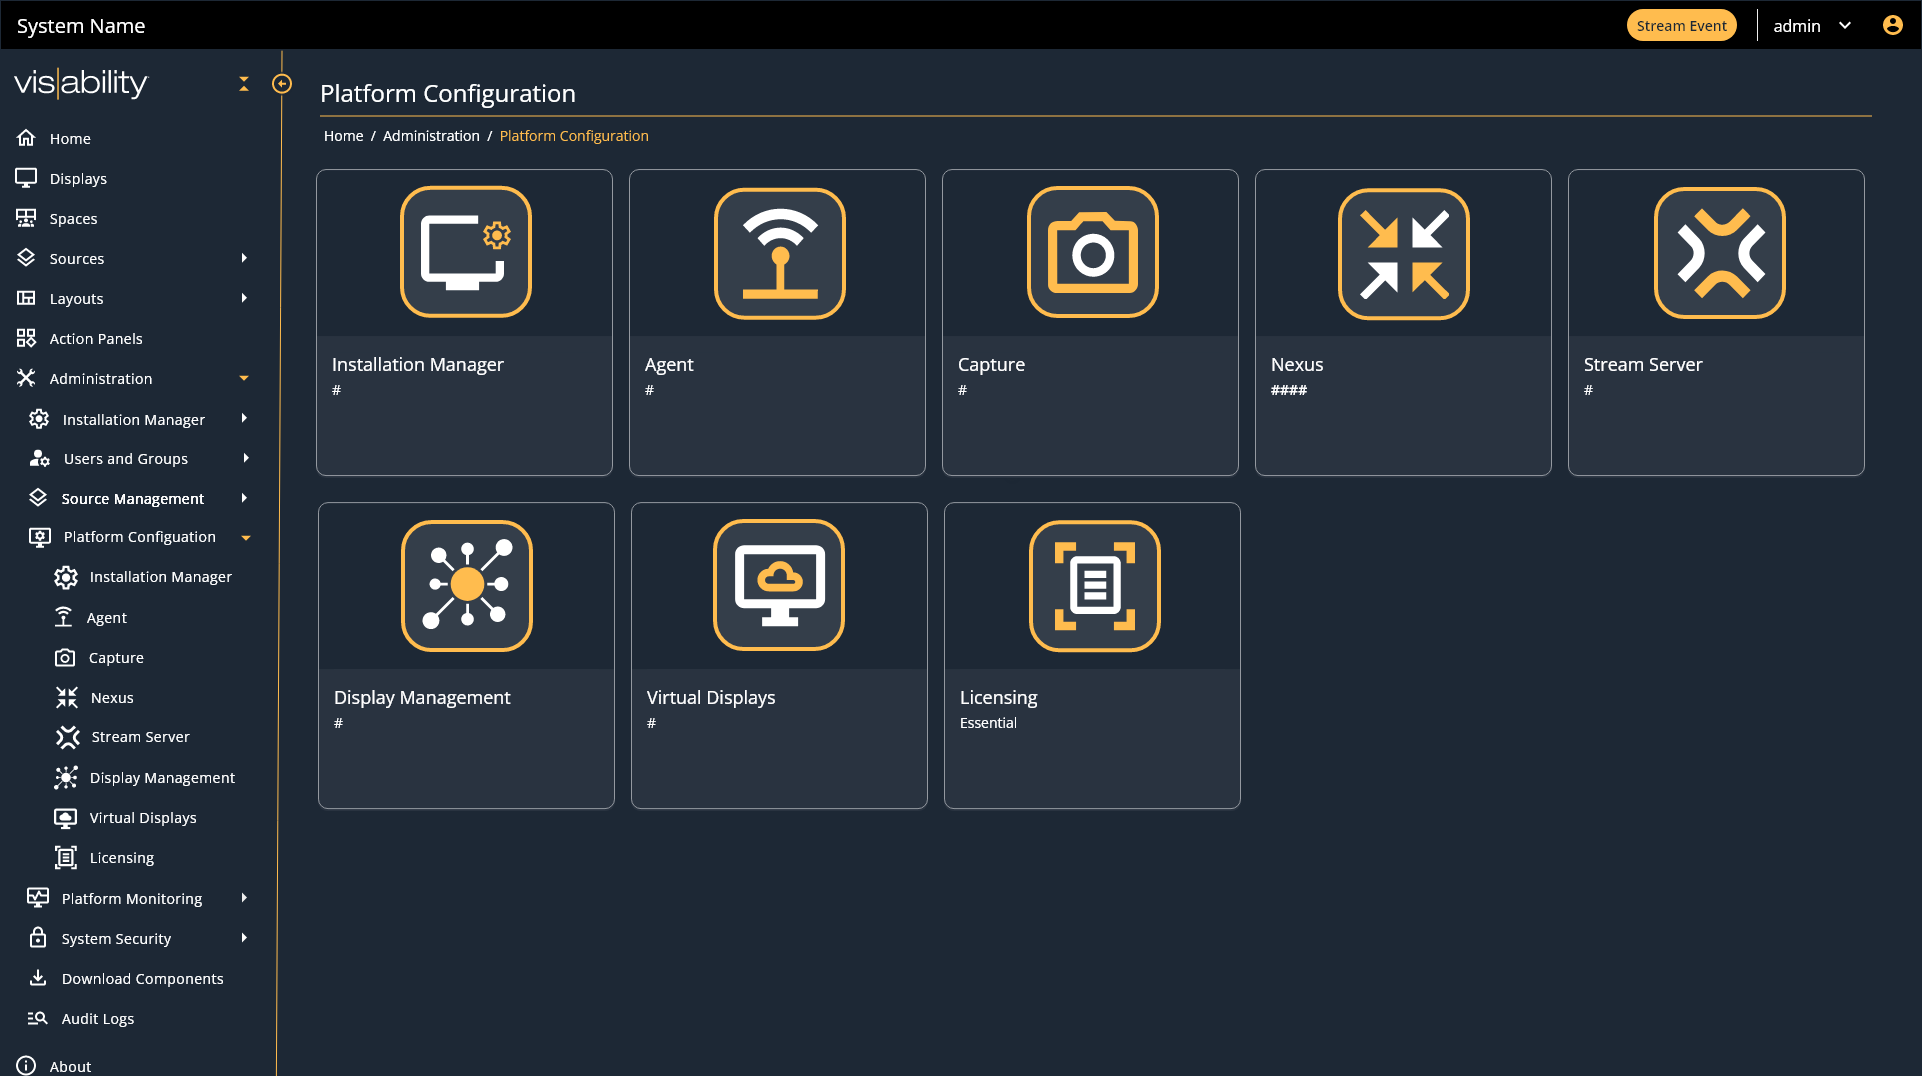
Task: Click the Download Components arrow icon
Action: point(38,978)
